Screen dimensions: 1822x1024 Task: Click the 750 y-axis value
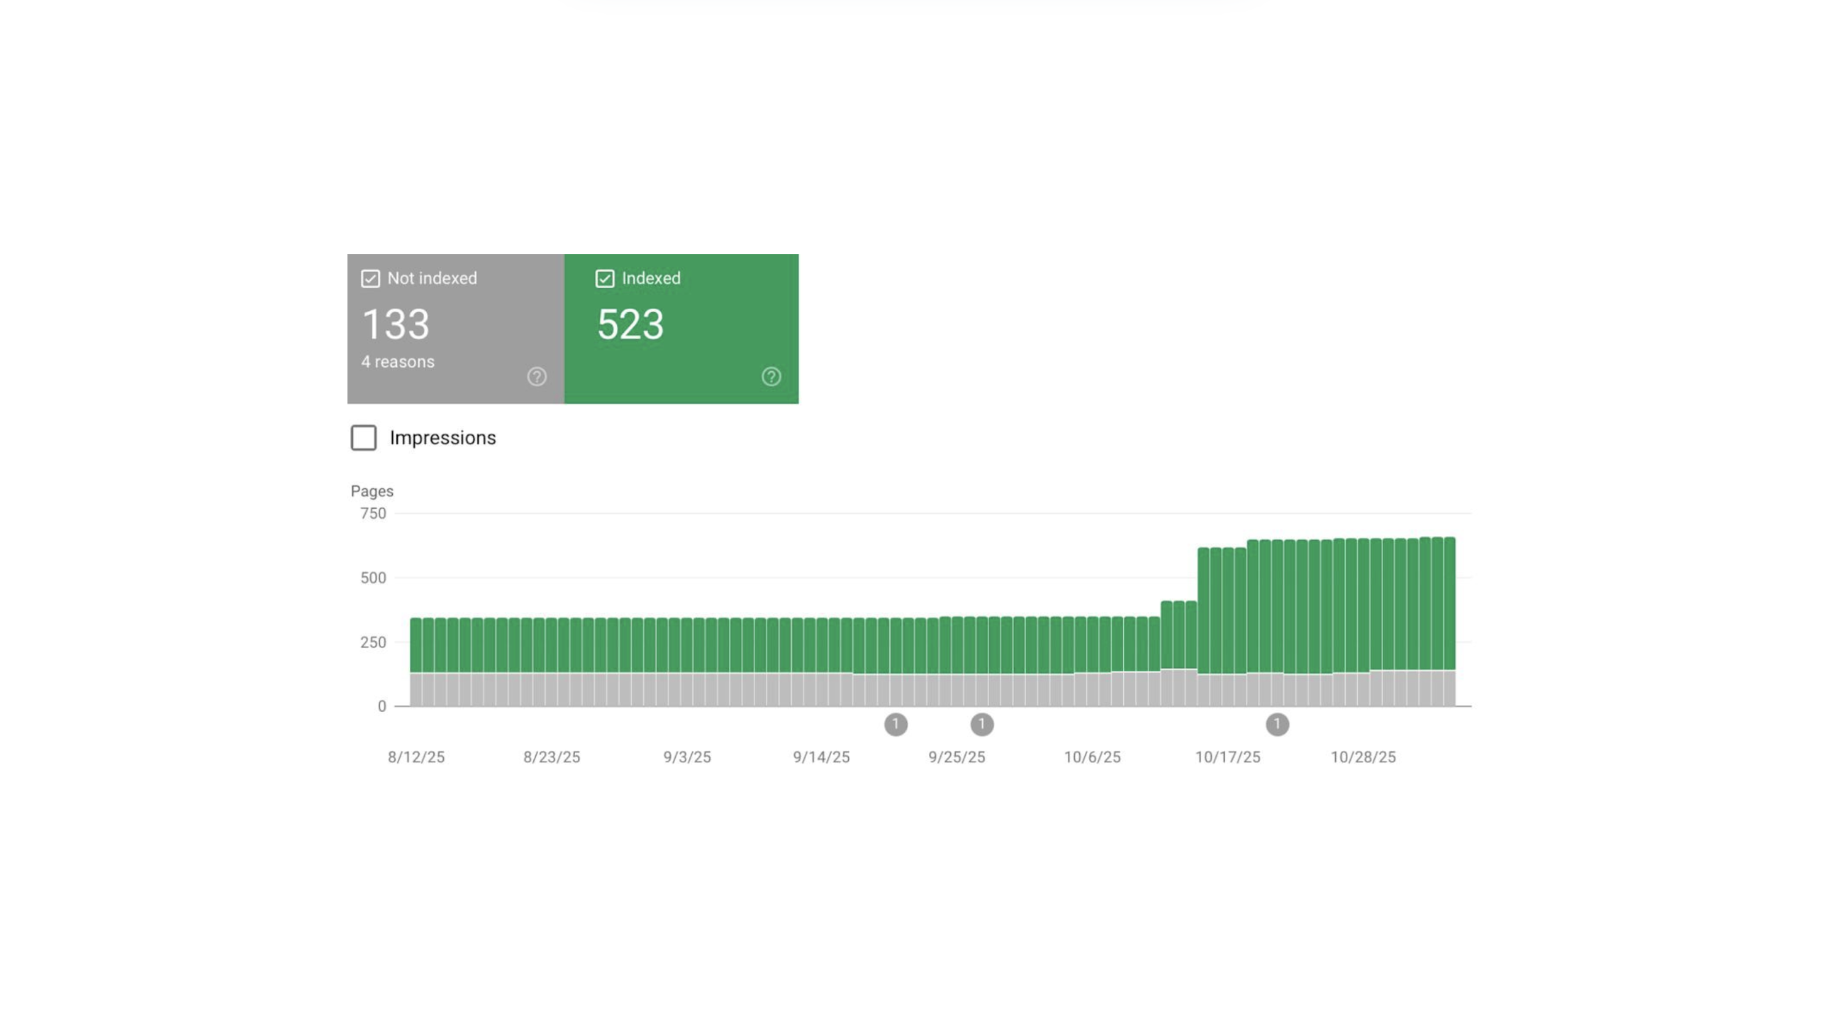pyautogui.click(x=373, y=514)
